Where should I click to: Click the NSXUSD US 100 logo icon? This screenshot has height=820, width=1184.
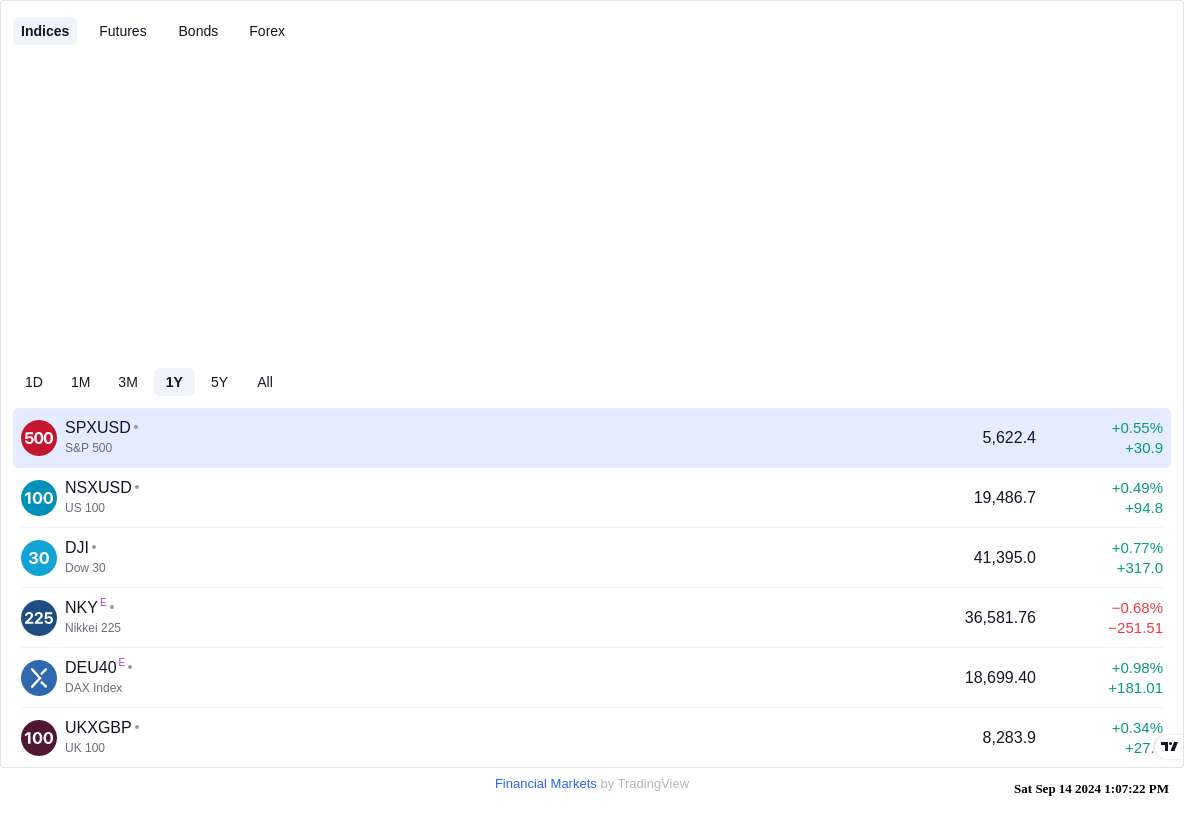point(39,498)
